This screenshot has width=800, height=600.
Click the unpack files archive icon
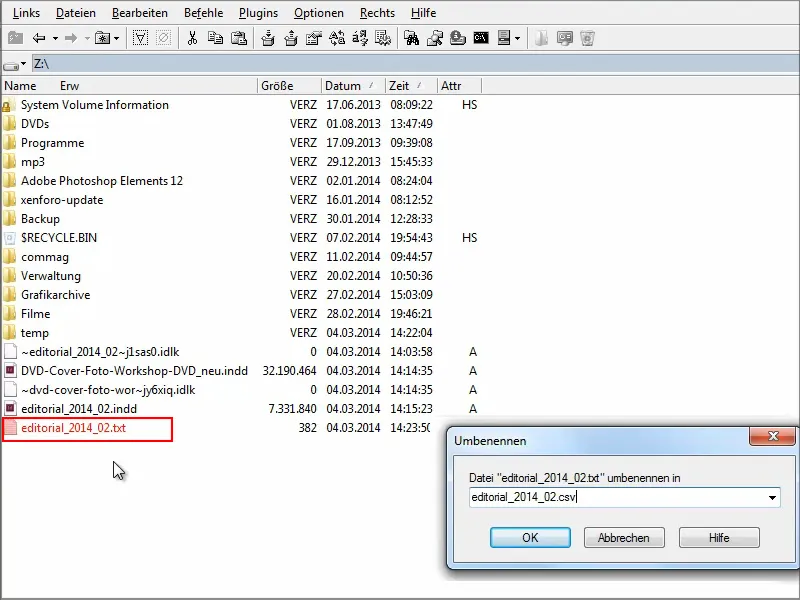coord(291,38)
